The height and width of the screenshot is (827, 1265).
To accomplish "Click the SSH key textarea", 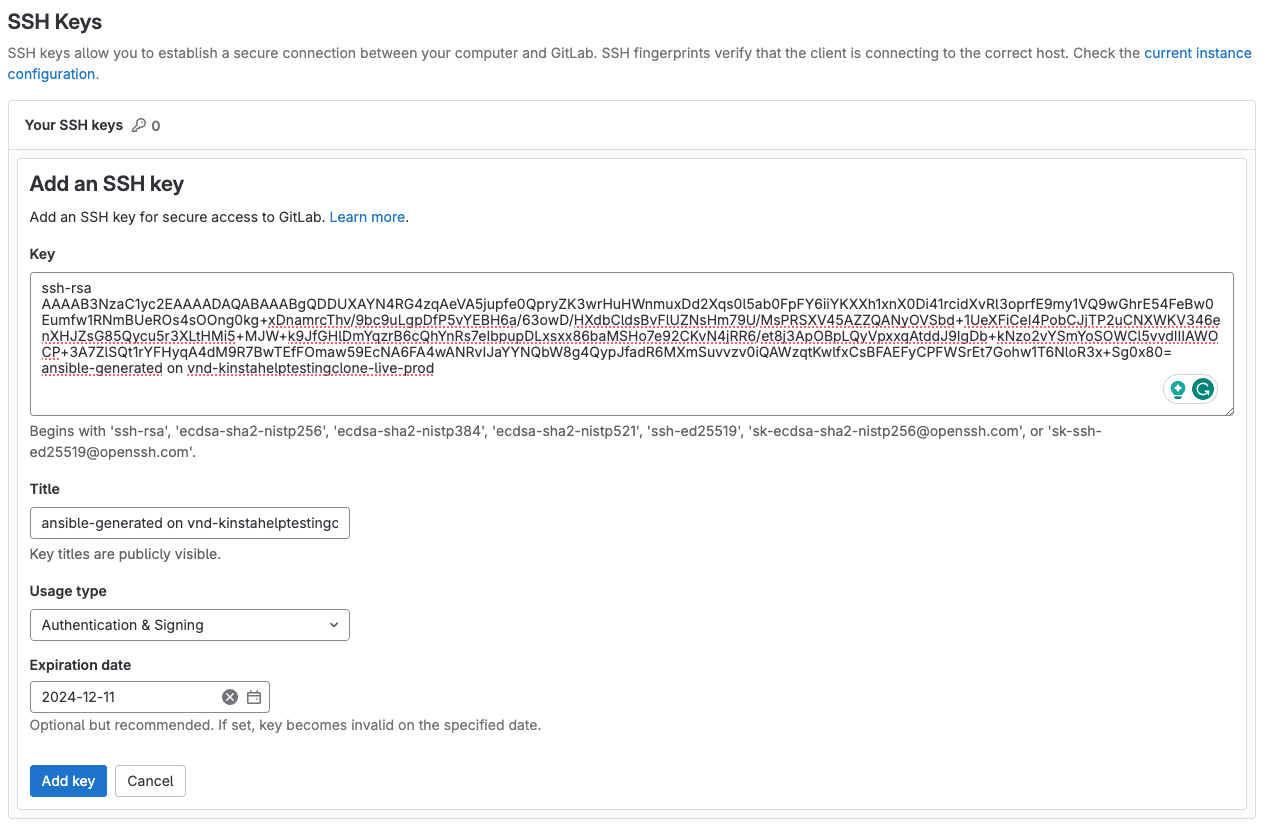I will click(x=632, y=345).
